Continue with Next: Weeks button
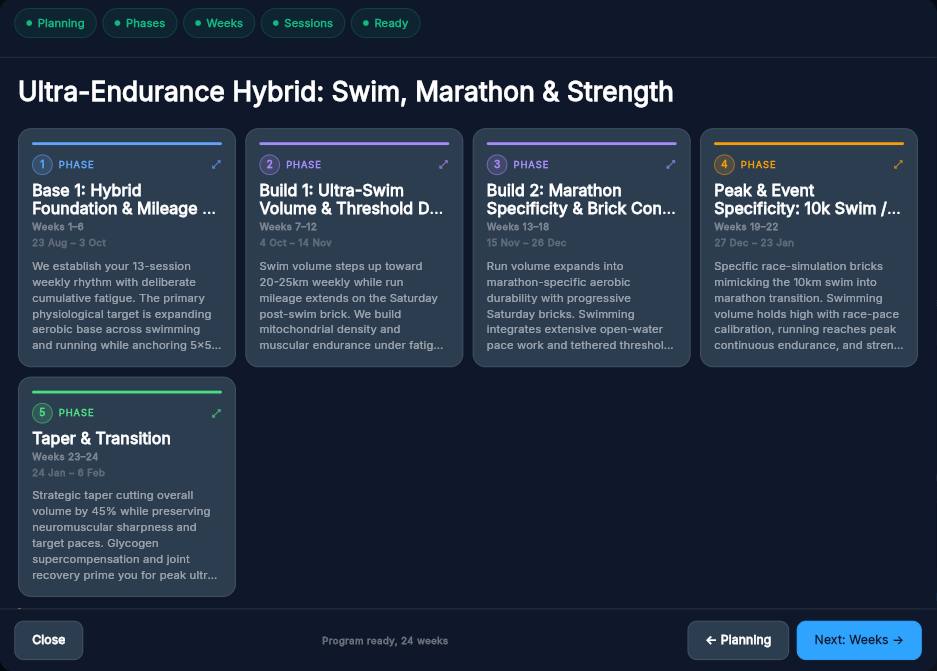The image size is (937, 671). [x=859, y=640]
